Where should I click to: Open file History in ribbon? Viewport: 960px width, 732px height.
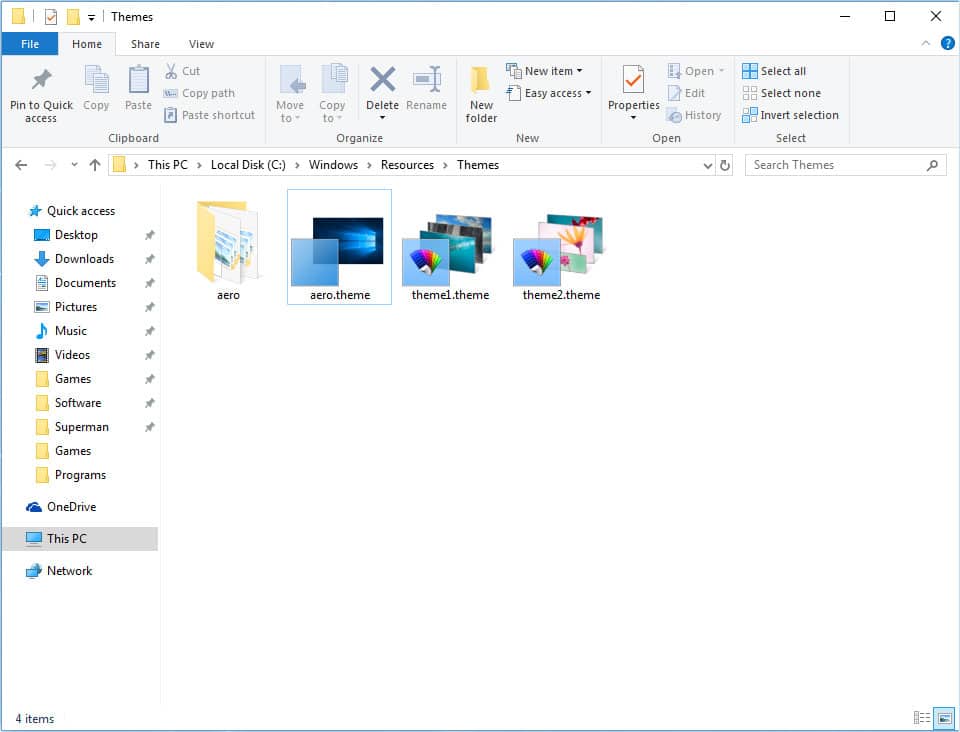pos(694,115)
